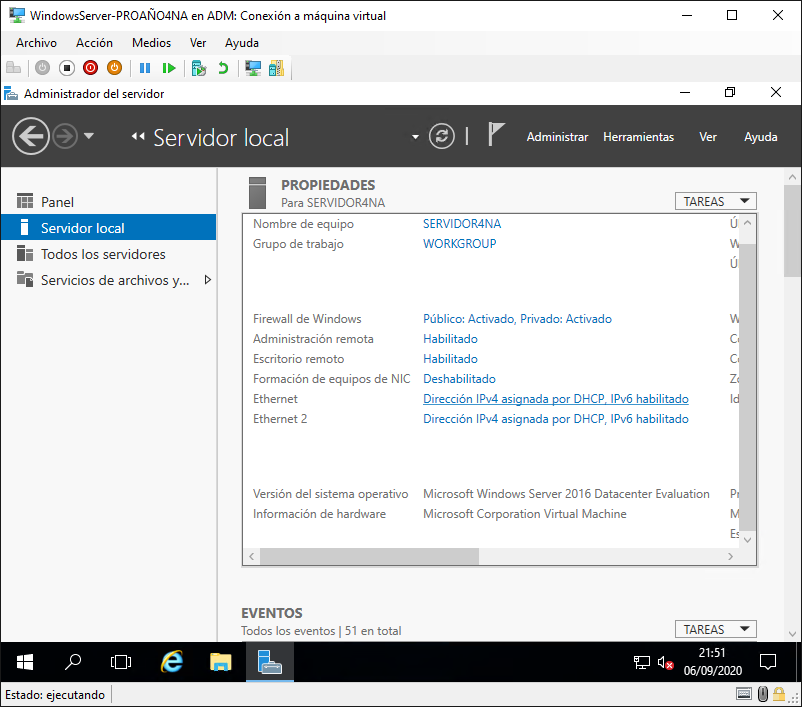Refresh Server Manager view
Image resolution: width=802 pixels, height=707 pixels.
tap(441, 137)
